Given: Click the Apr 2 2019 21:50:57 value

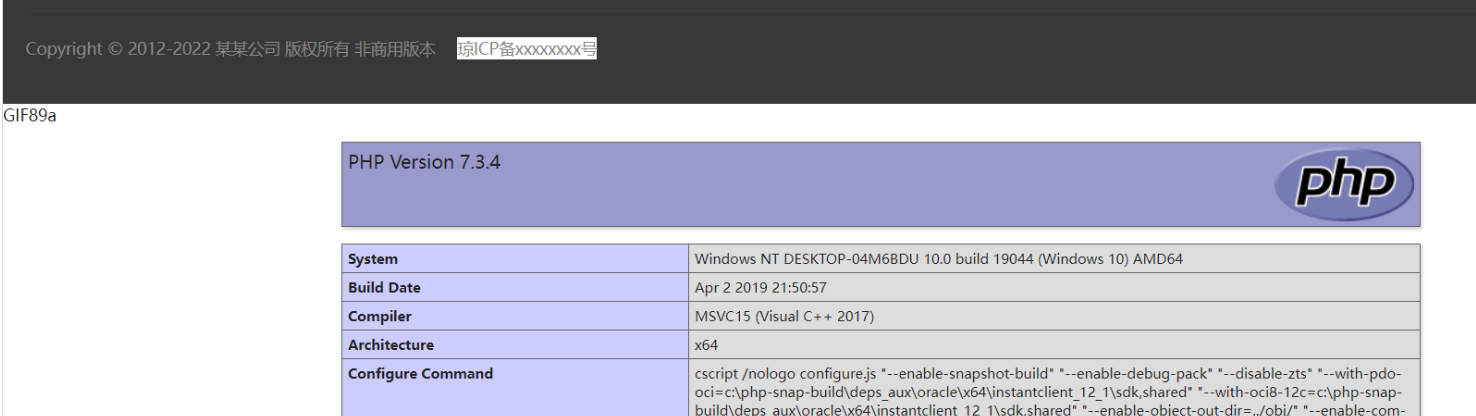Looking at the screenshot, I should coord(760,288).
